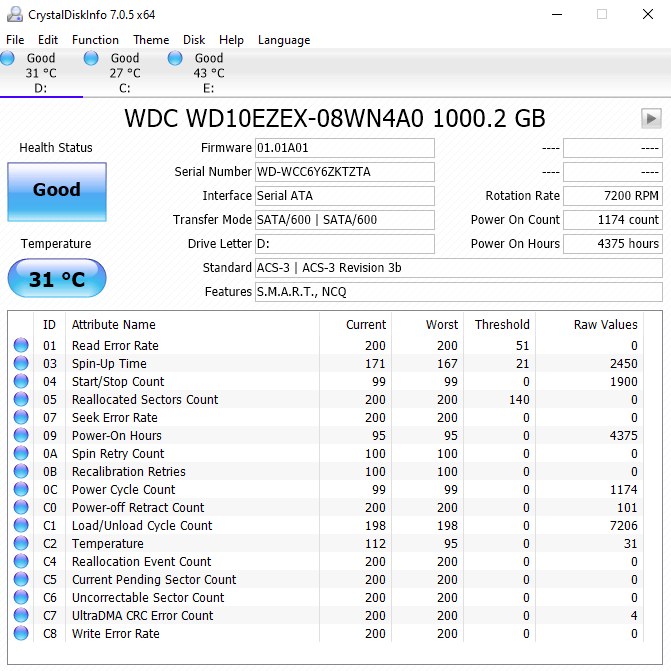Switch to the E: drive tab at 43 °C
The width and height of the screenshot is (671, 671).
tap(209, 73)
